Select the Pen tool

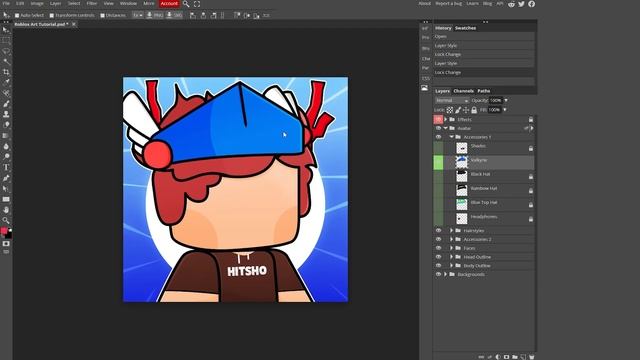6,178
